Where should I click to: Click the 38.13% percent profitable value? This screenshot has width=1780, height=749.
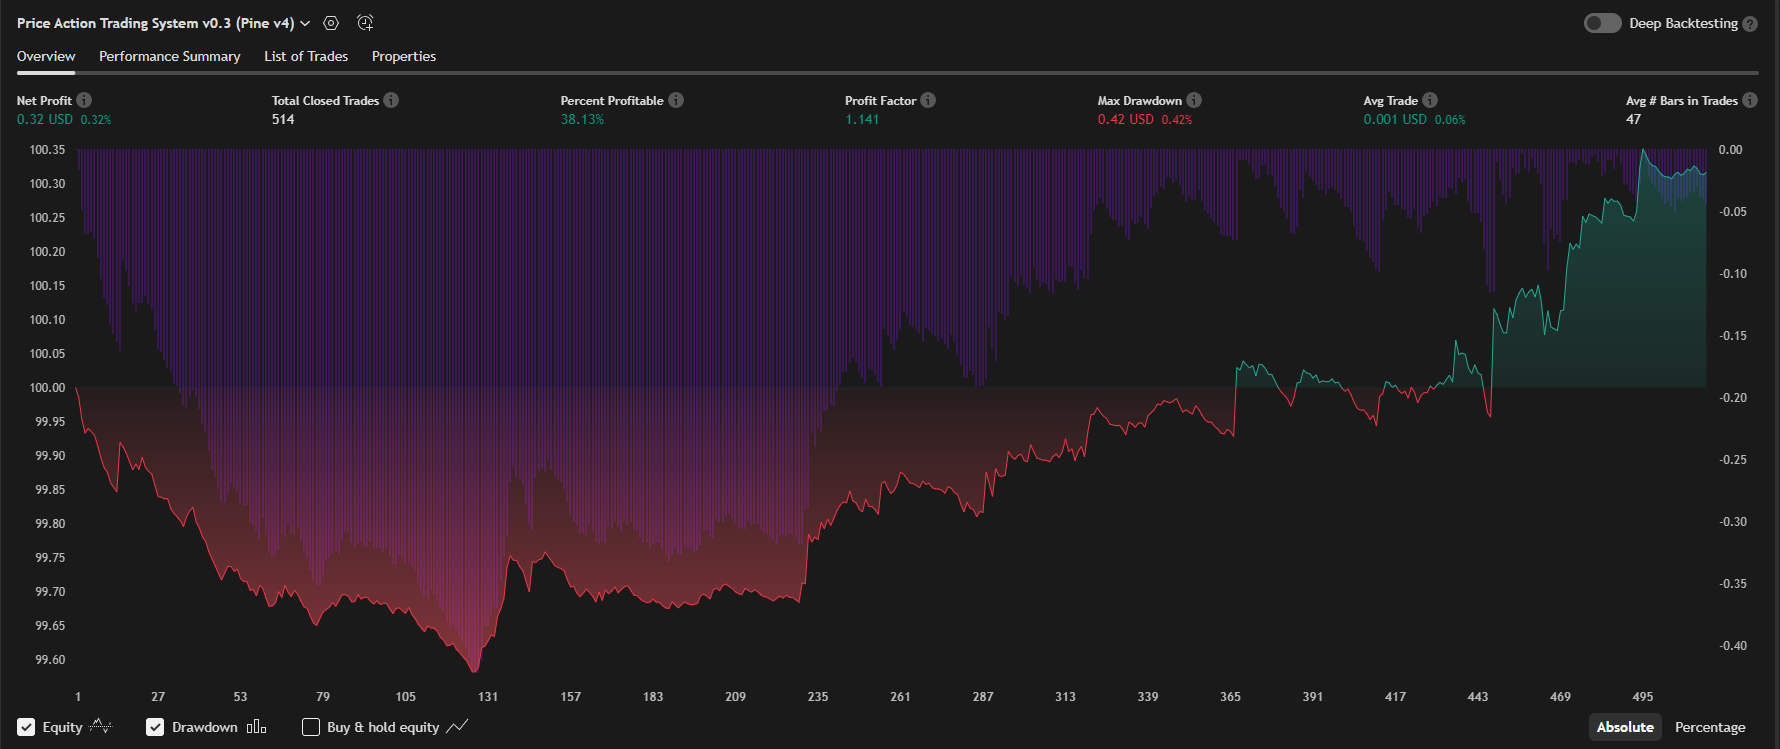click(582, 119)
